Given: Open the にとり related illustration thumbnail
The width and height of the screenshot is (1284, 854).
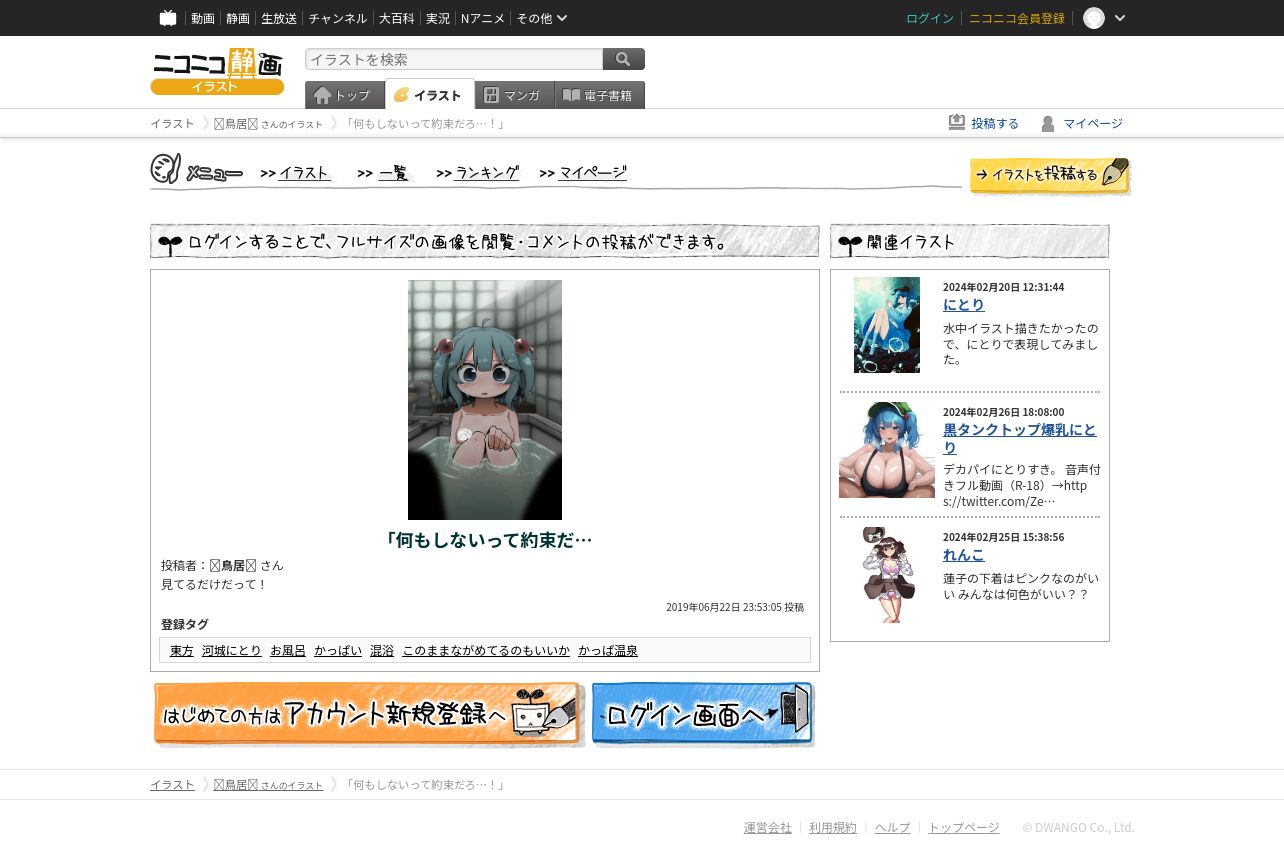Looking at the screenshot, I should tap(887, 325).
